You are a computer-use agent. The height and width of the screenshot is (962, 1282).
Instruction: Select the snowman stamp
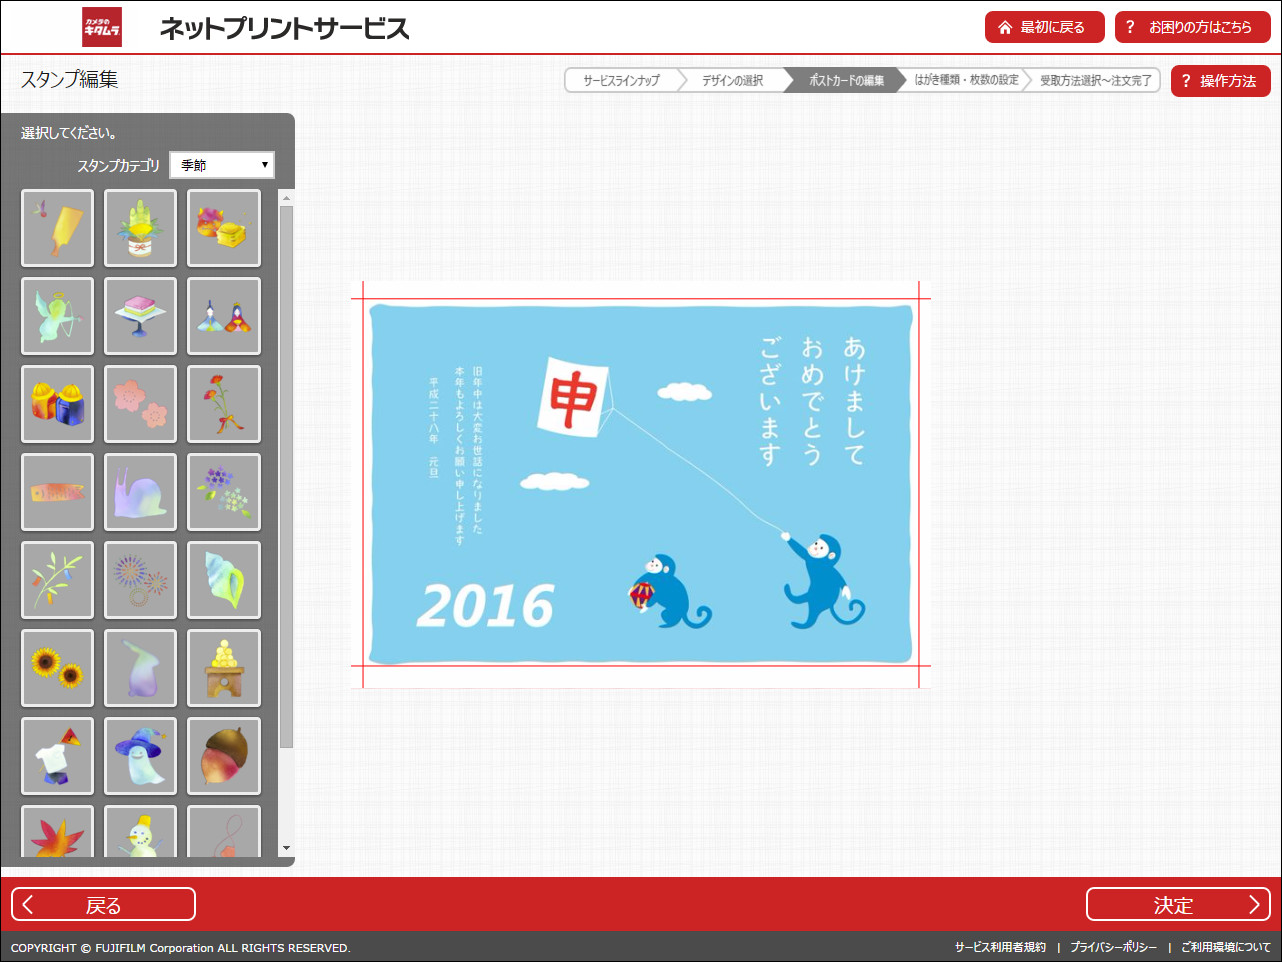coord(140,836)
